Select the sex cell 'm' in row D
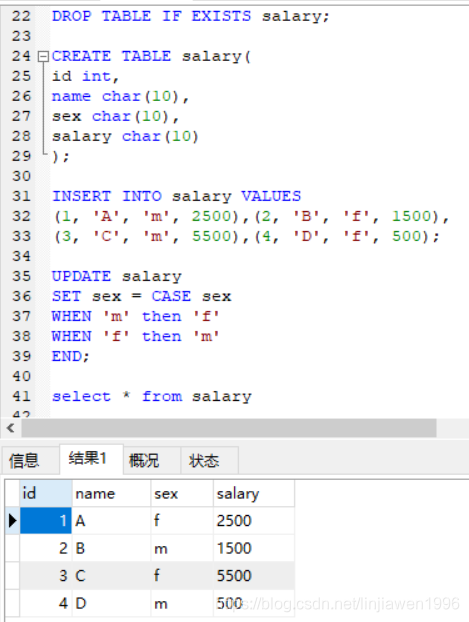 coord(182,603)
